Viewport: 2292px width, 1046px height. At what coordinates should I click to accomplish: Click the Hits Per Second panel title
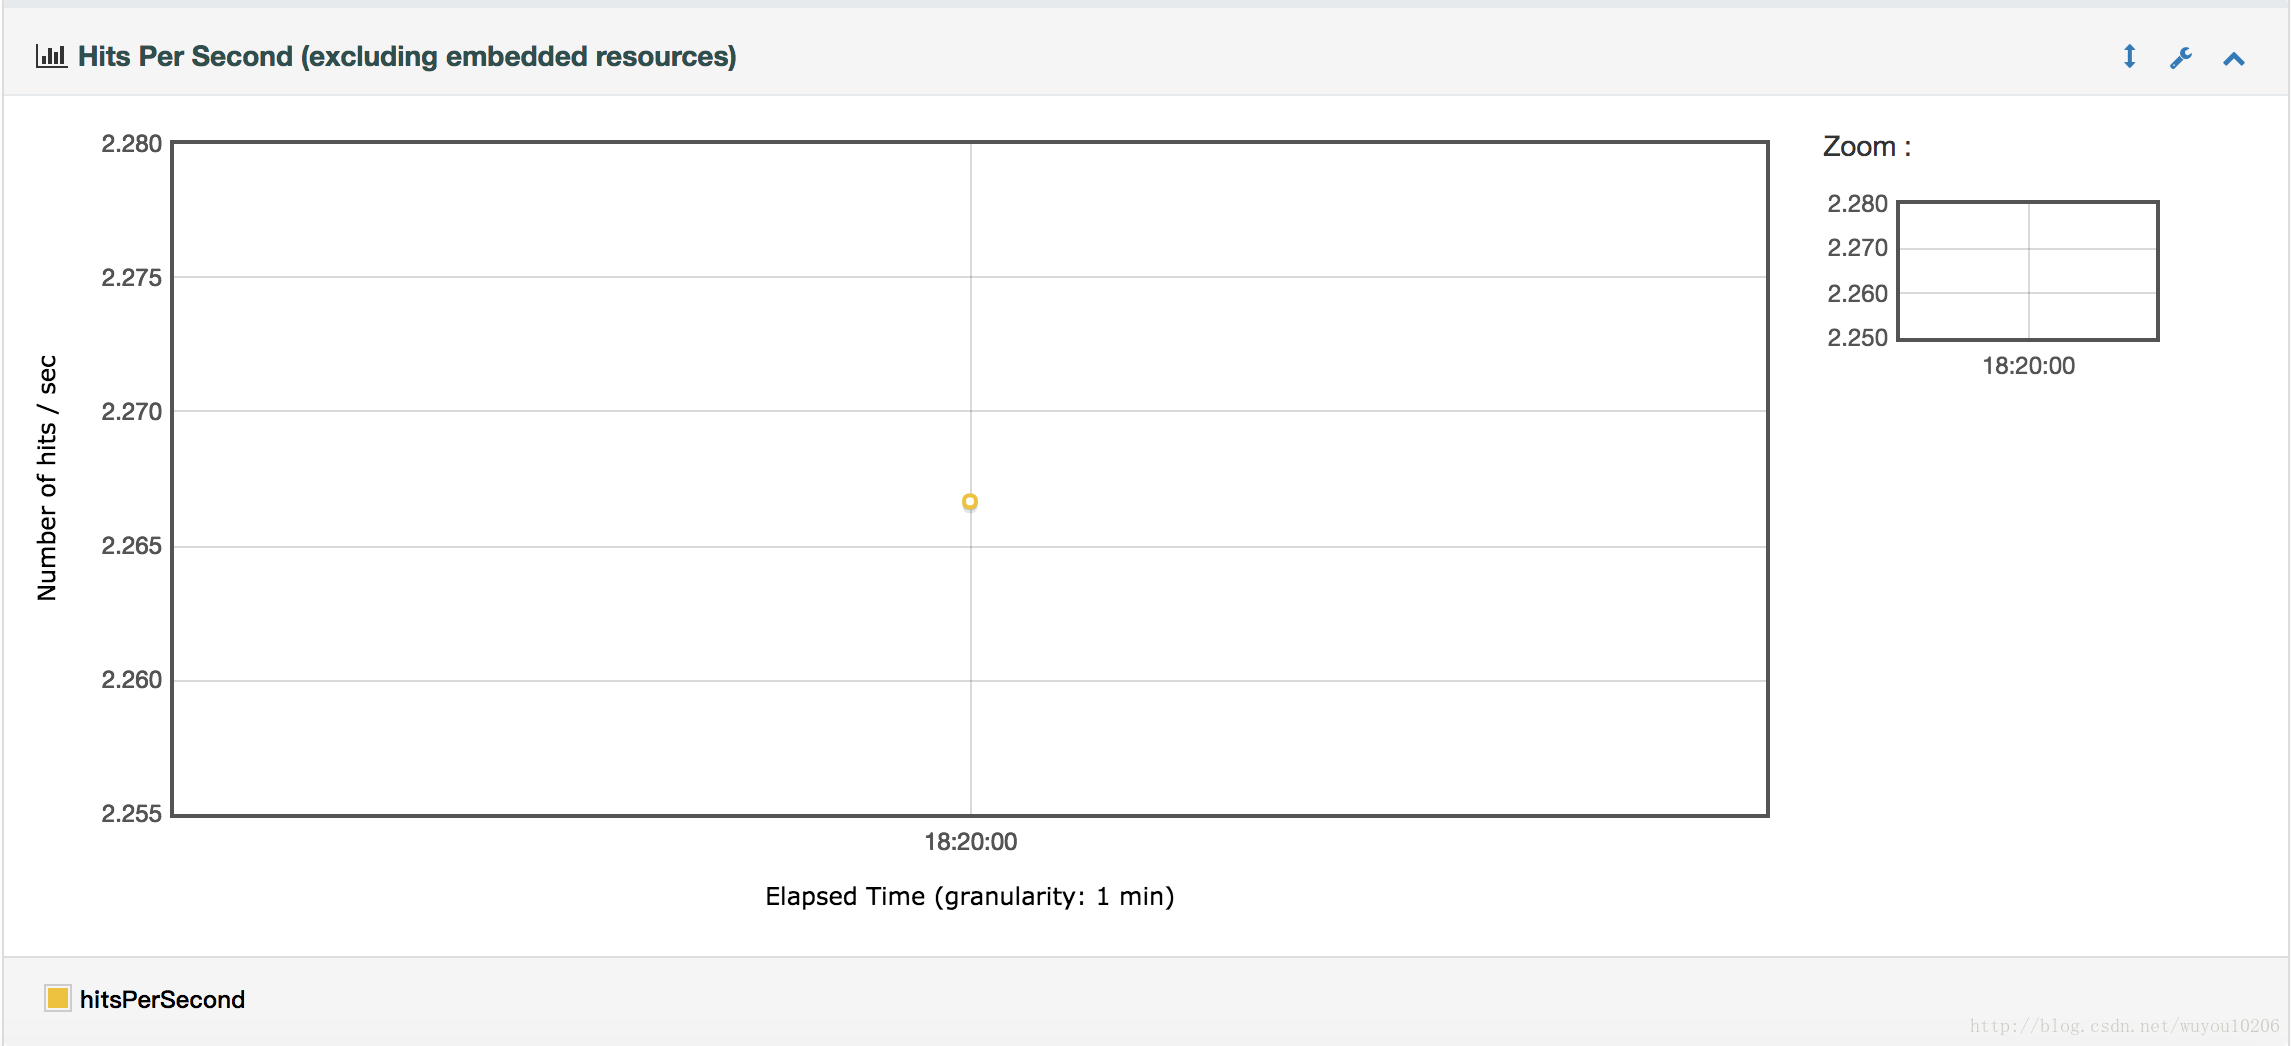pos(407,56)
